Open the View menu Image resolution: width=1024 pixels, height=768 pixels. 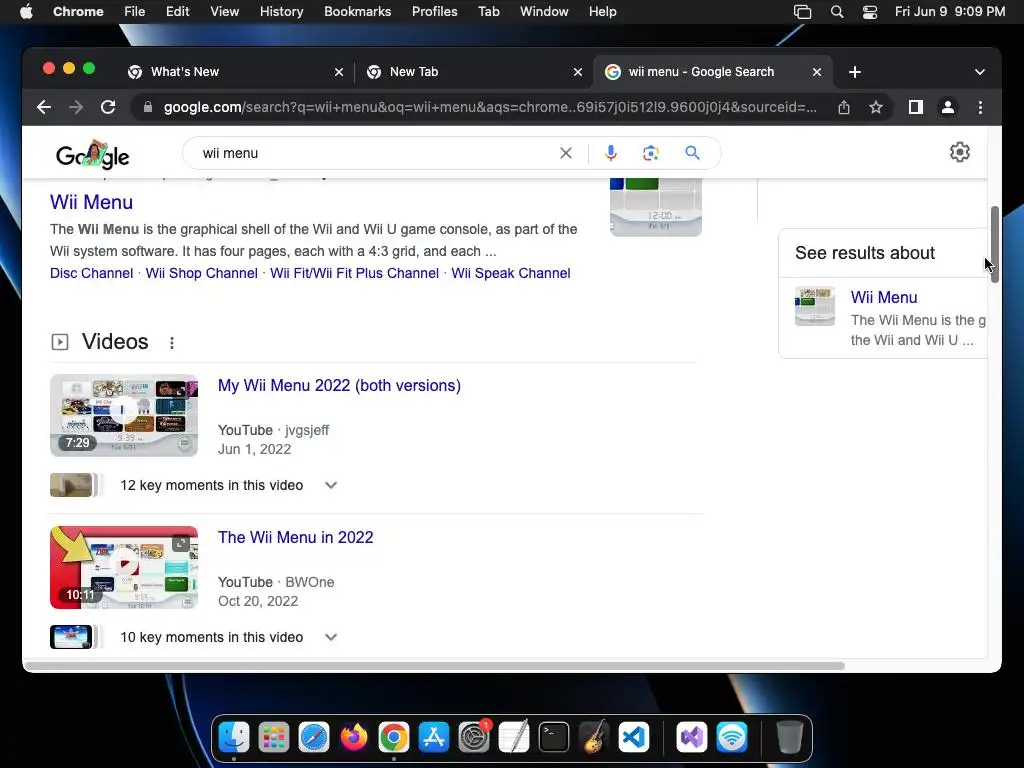coord(224,12)
